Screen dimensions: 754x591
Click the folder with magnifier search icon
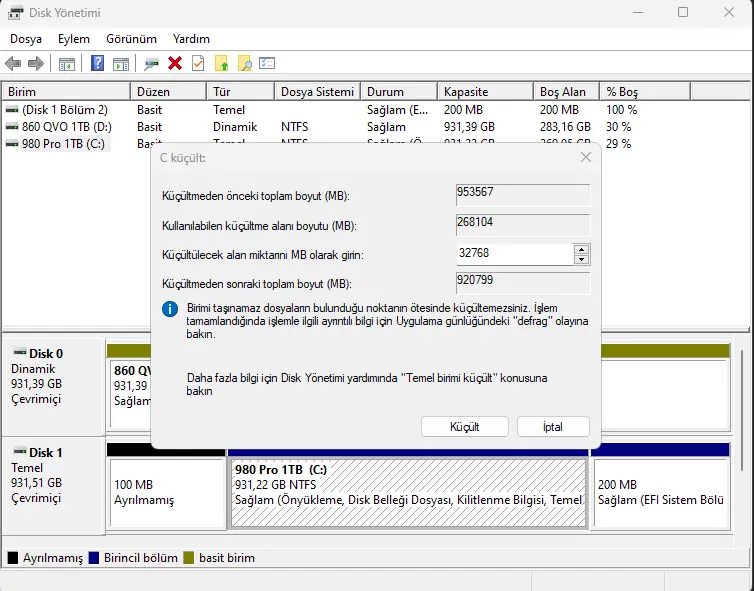(x=244, y=63)
